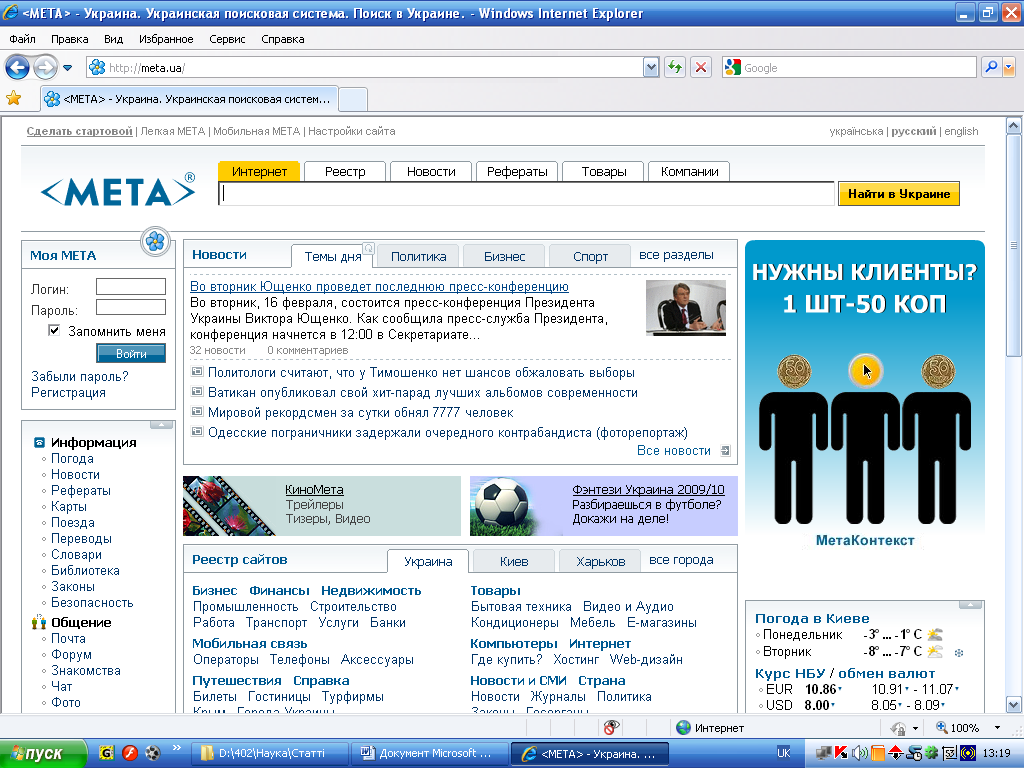Select the Харьков tab in Реестр сайтов
Viewport: 1024px width, 768px height.
601,562
